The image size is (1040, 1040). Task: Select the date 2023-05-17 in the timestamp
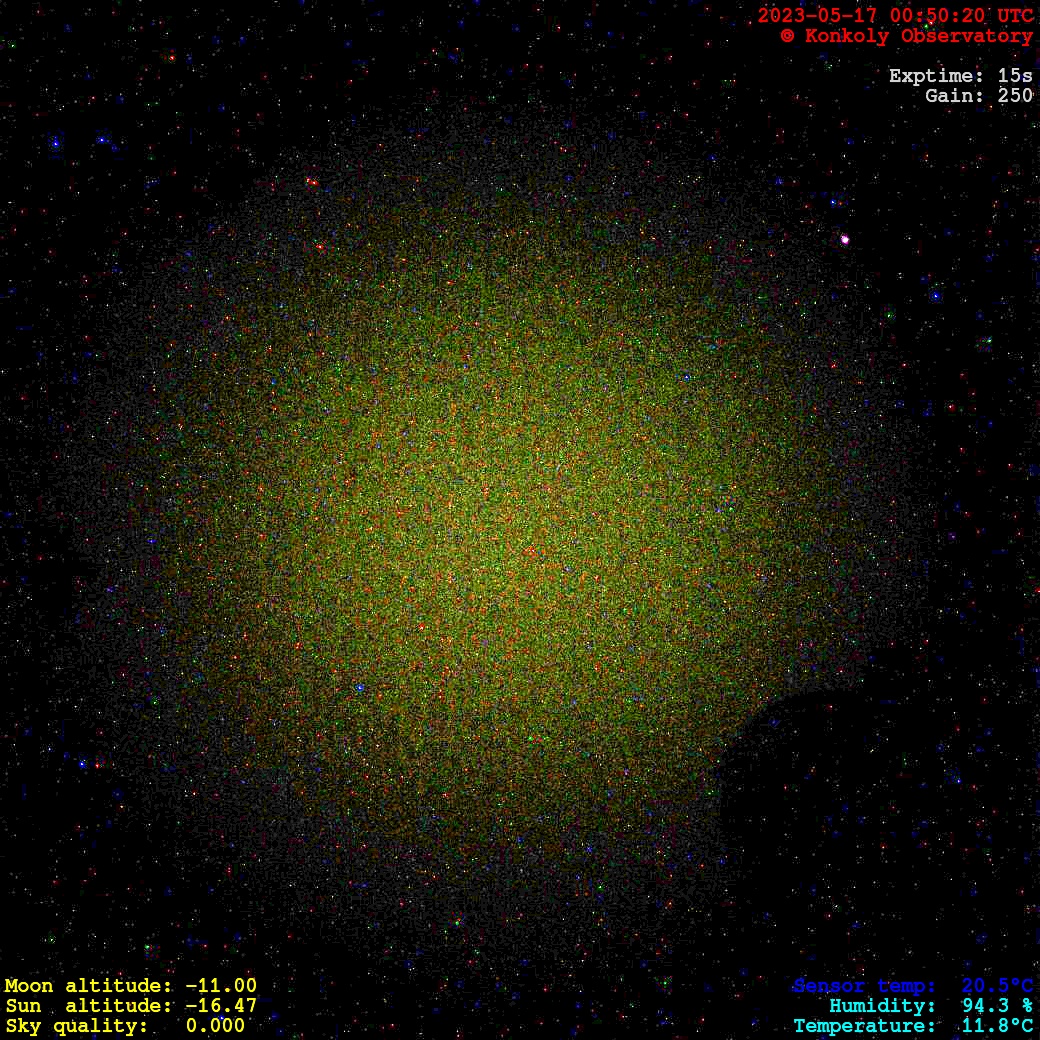click(x=812, y=16)
